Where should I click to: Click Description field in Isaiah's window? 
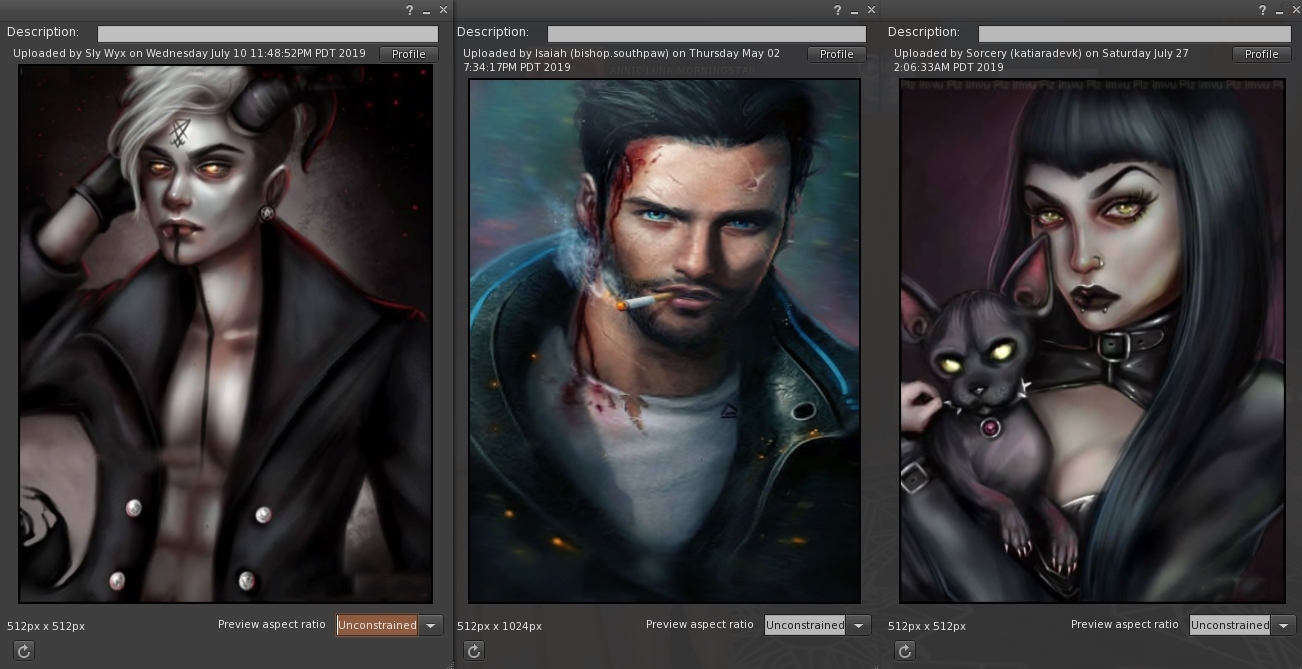coord(707,33)
